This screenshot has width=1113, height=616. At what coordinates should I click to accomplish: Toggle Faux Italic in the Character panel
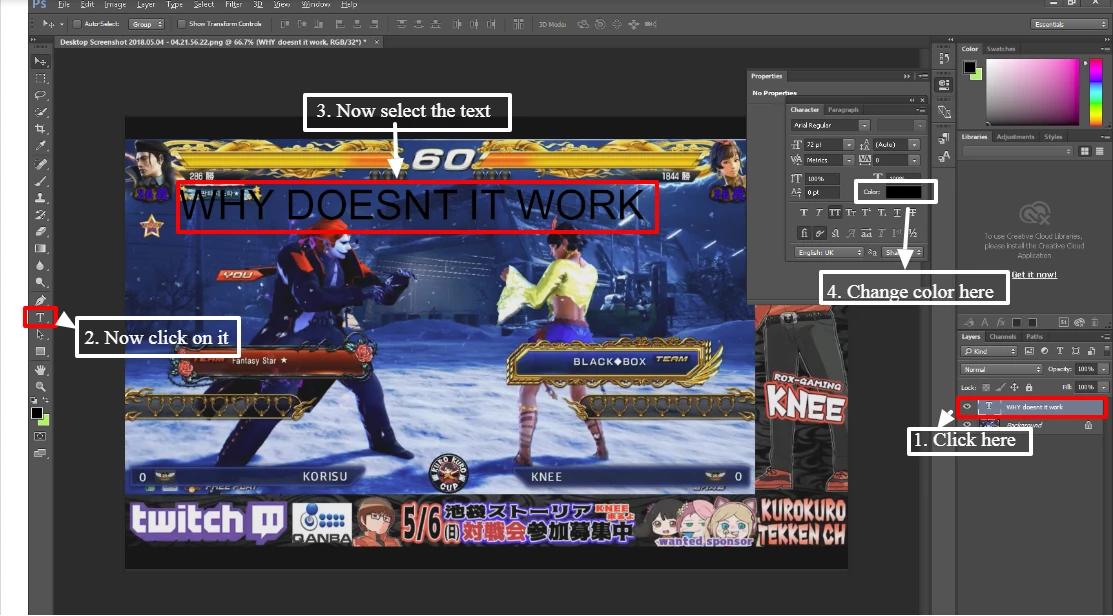tap(819, 213)
